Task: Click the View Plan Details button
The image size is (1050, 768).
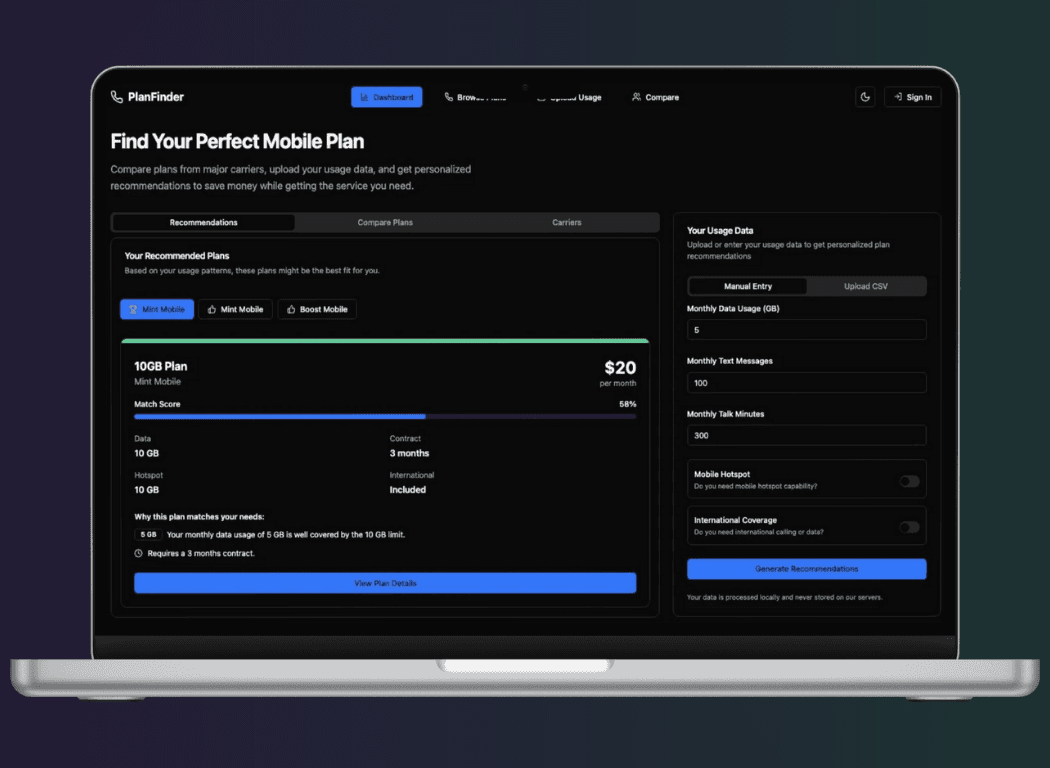Action: click(x=385, y=583)
